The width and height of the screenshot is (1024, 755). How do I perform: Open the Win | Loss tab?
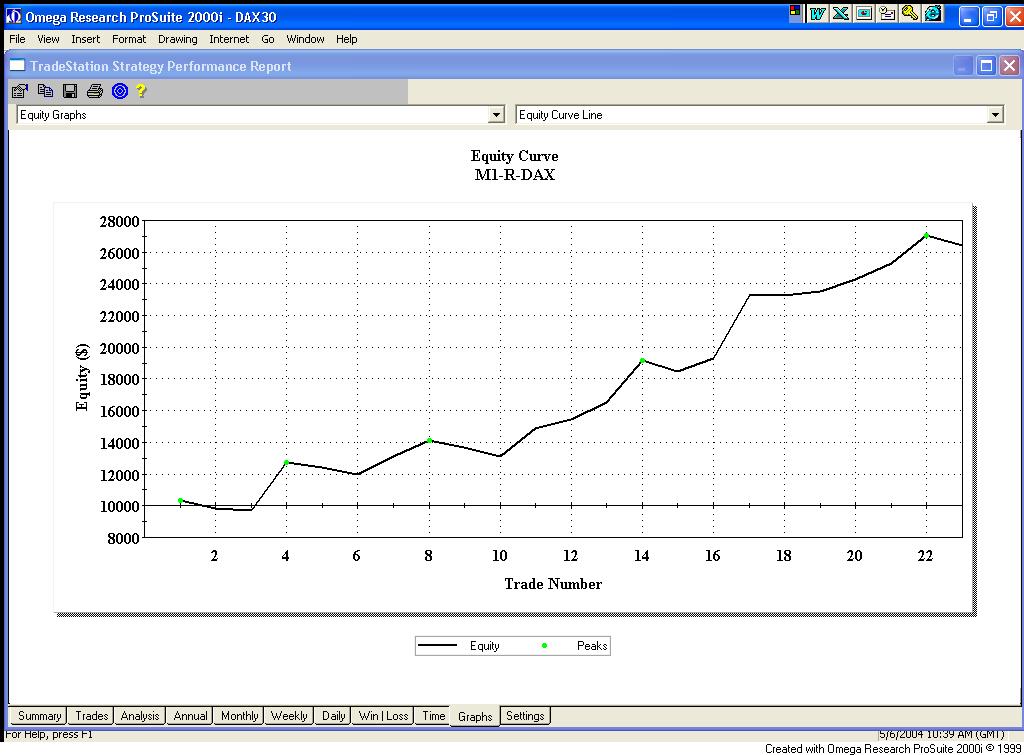click(383, 716)
